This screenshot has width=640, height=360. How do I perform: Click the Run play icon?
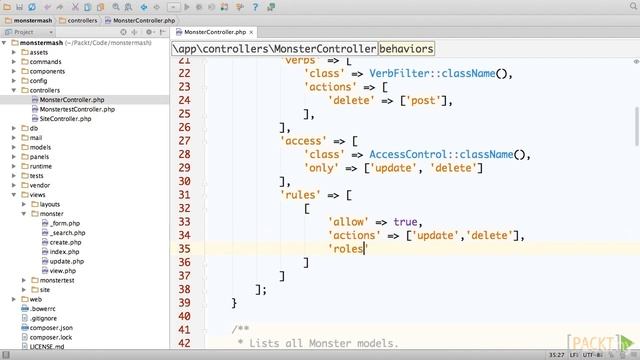(x=187, y=7)
